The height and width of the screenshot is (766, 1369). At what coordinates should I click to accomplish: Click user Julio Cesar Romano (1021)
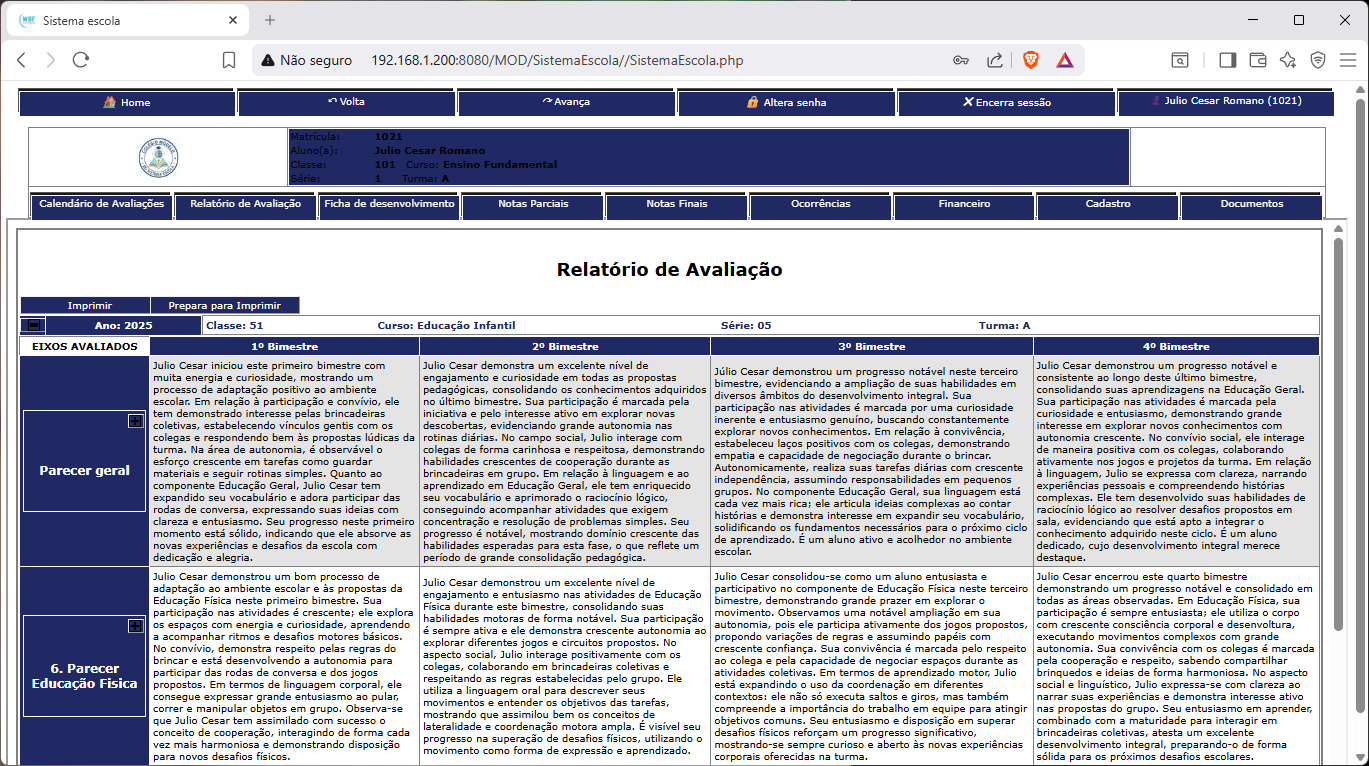click(x=1226, y=103)
